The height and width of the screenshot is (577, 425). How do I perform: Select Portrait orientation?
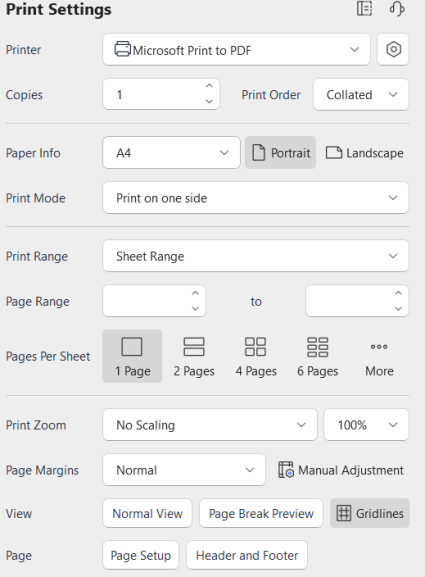tap(280, 153)
